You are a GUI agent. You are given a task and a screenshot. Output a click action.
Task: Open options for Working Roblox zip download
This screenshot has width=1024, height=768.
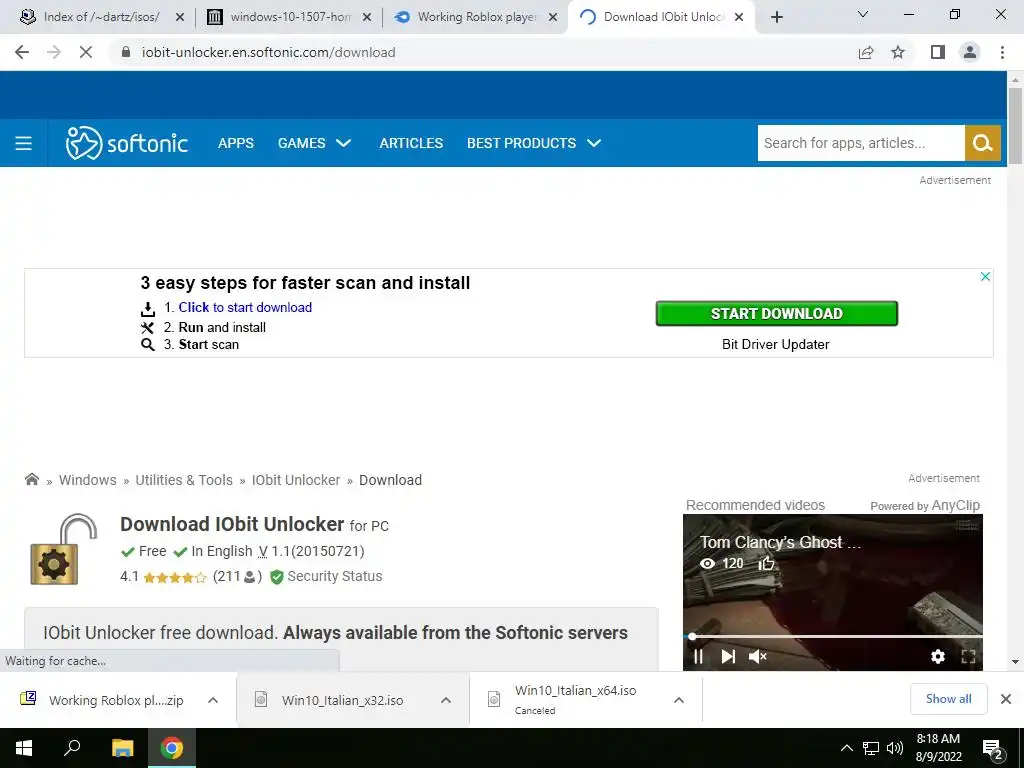click(x=213, y=700)
